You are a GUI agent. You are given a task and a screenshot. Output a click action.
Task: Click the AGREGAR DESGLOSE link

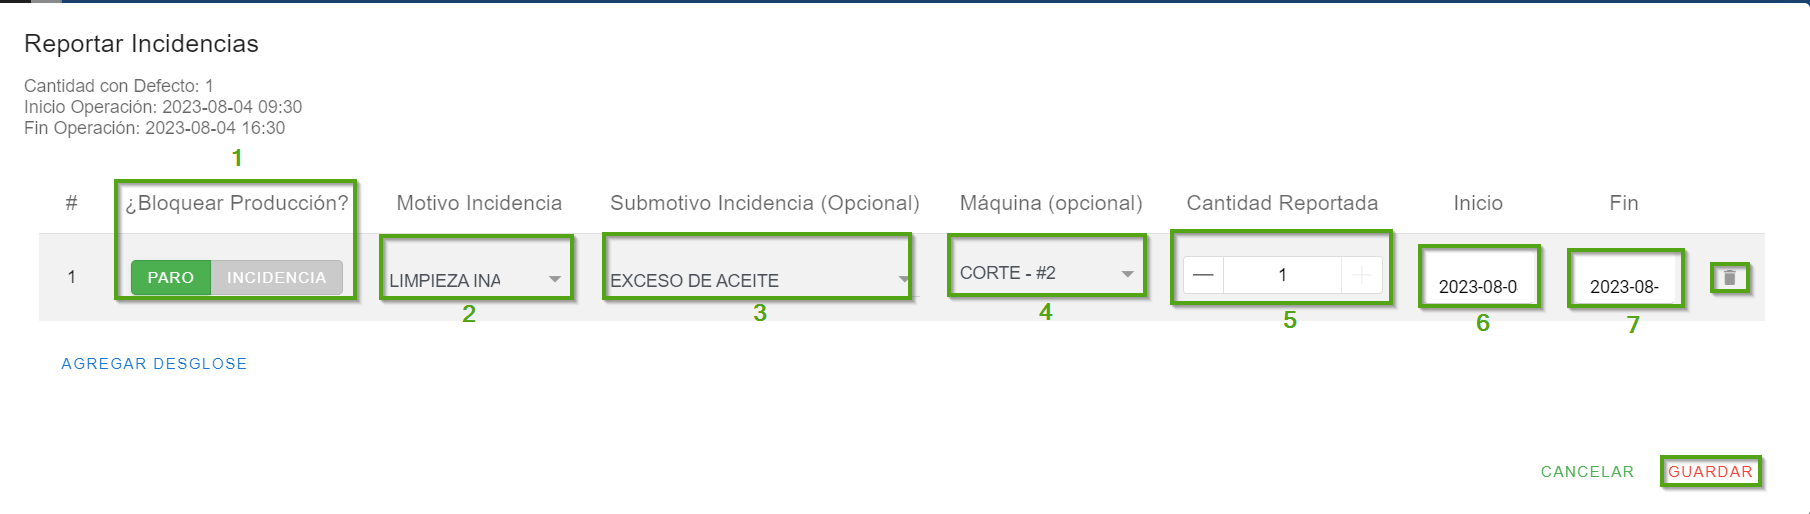click(x=154, y=364)
